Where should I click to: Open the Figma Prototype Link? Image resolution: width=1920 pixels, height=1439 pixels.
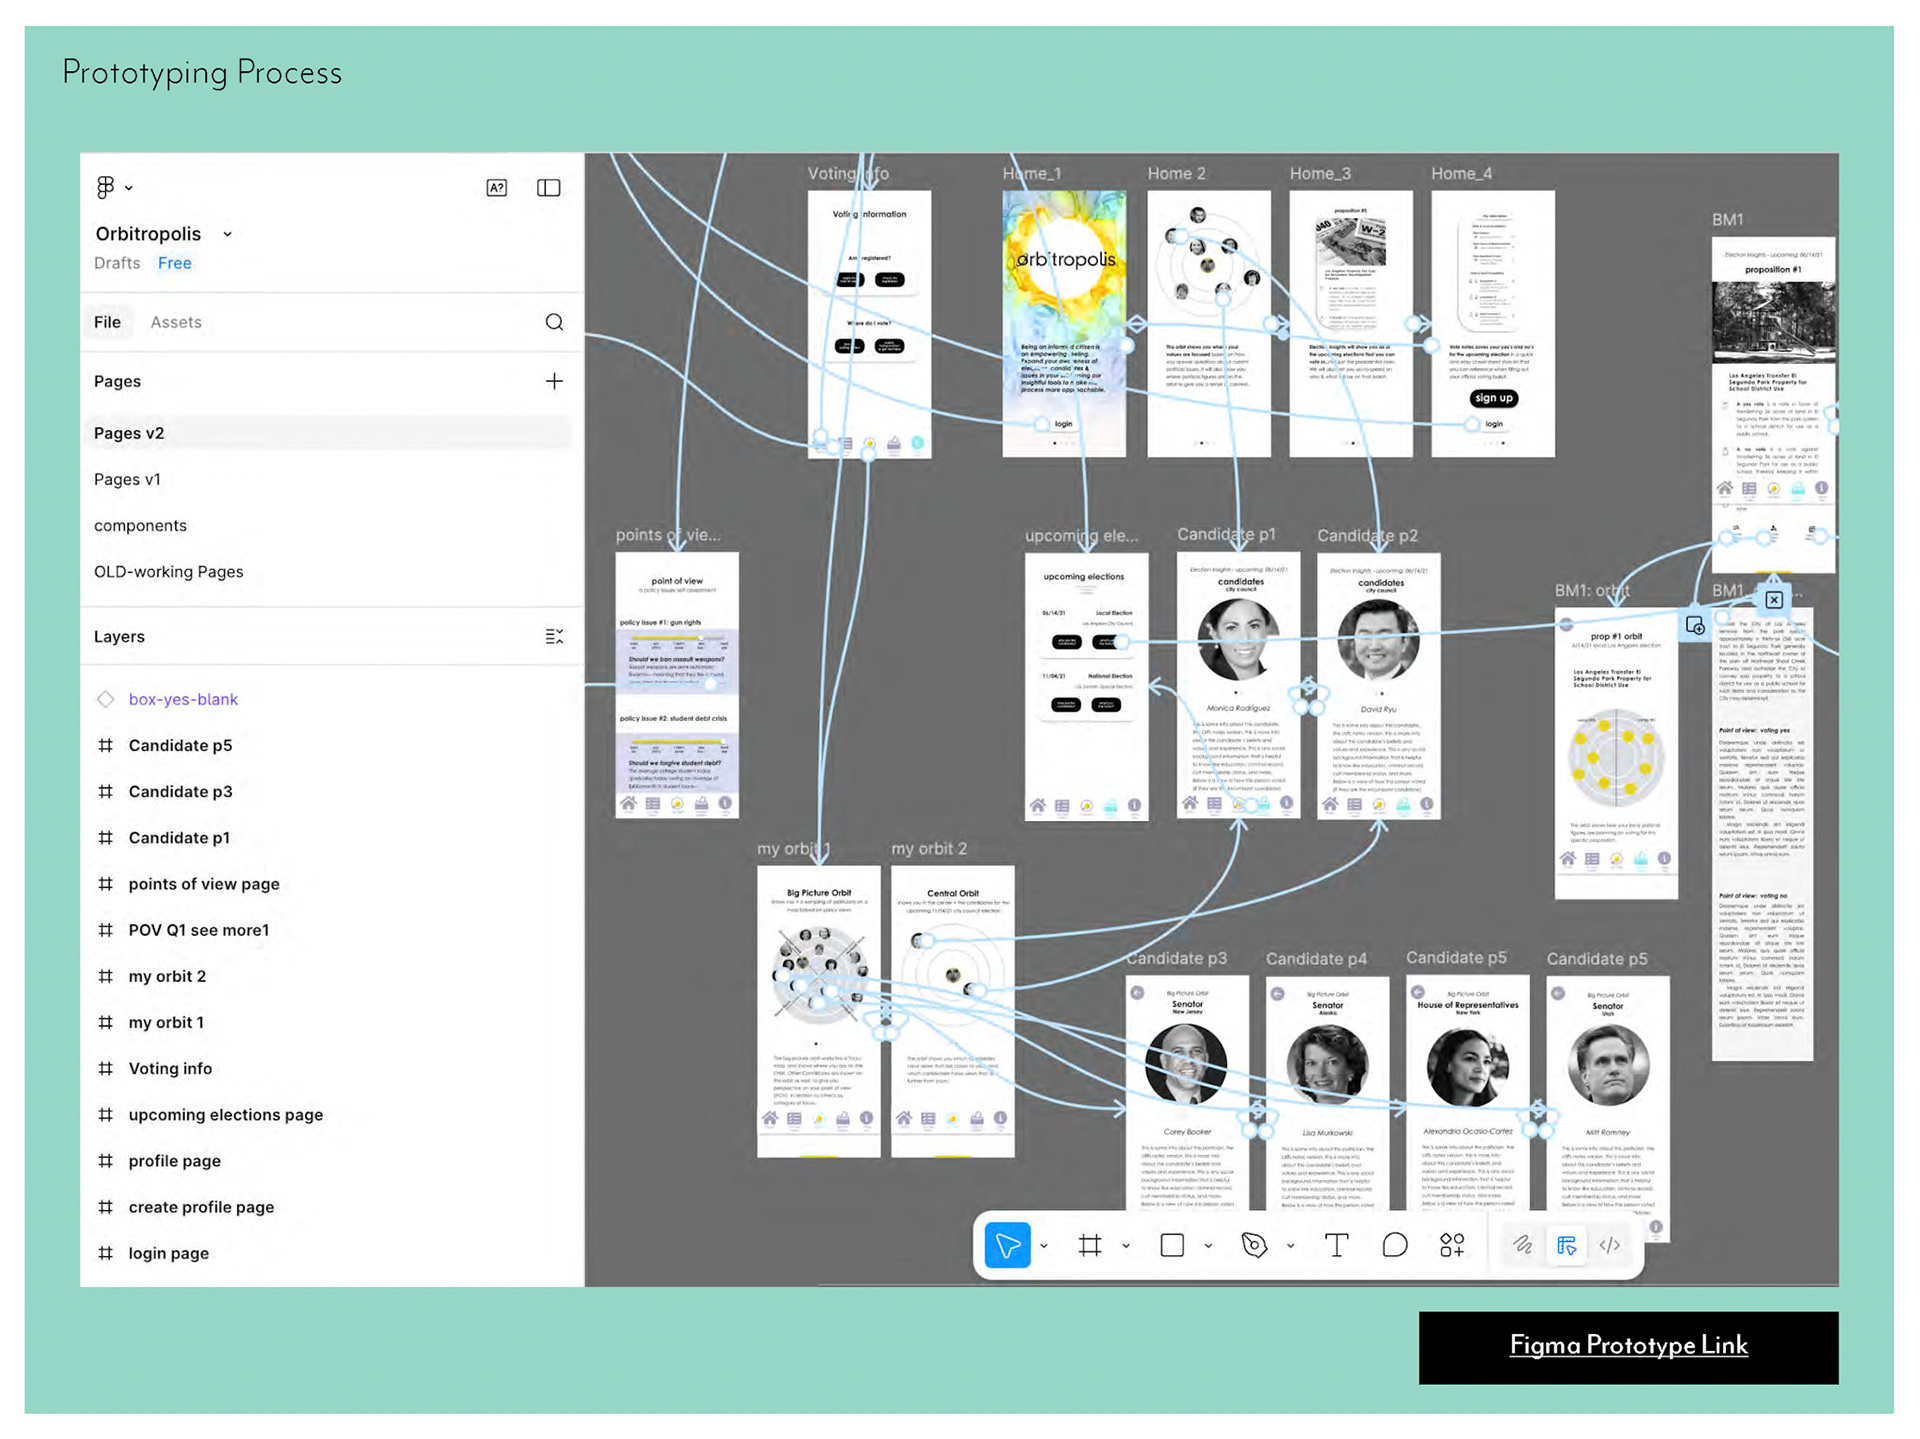pos(1628,1346)
